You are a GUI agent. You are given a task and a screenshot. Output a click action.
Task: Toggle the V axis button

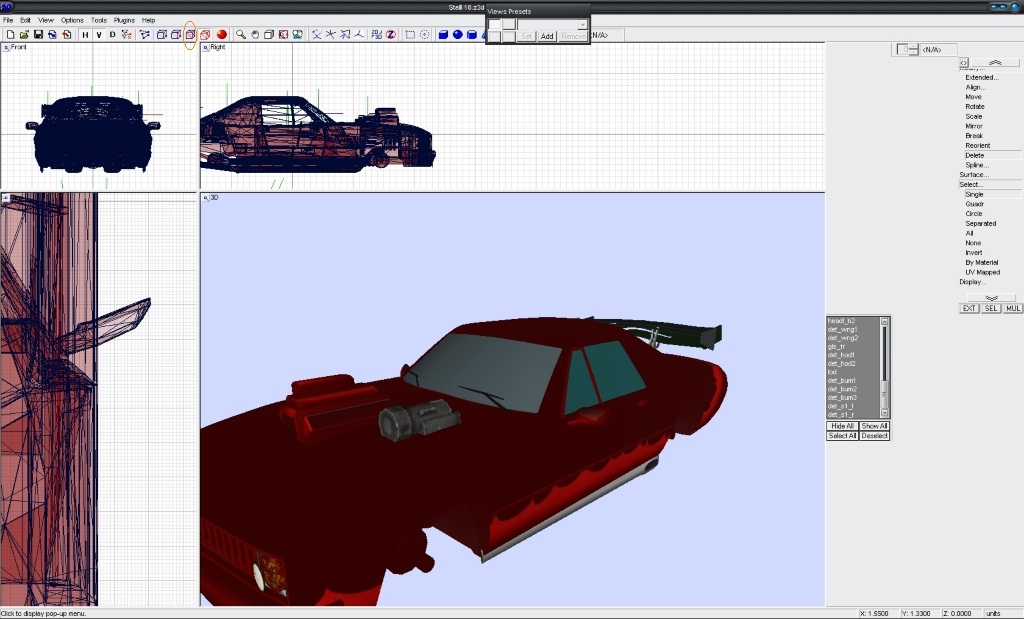click(98, 35)
